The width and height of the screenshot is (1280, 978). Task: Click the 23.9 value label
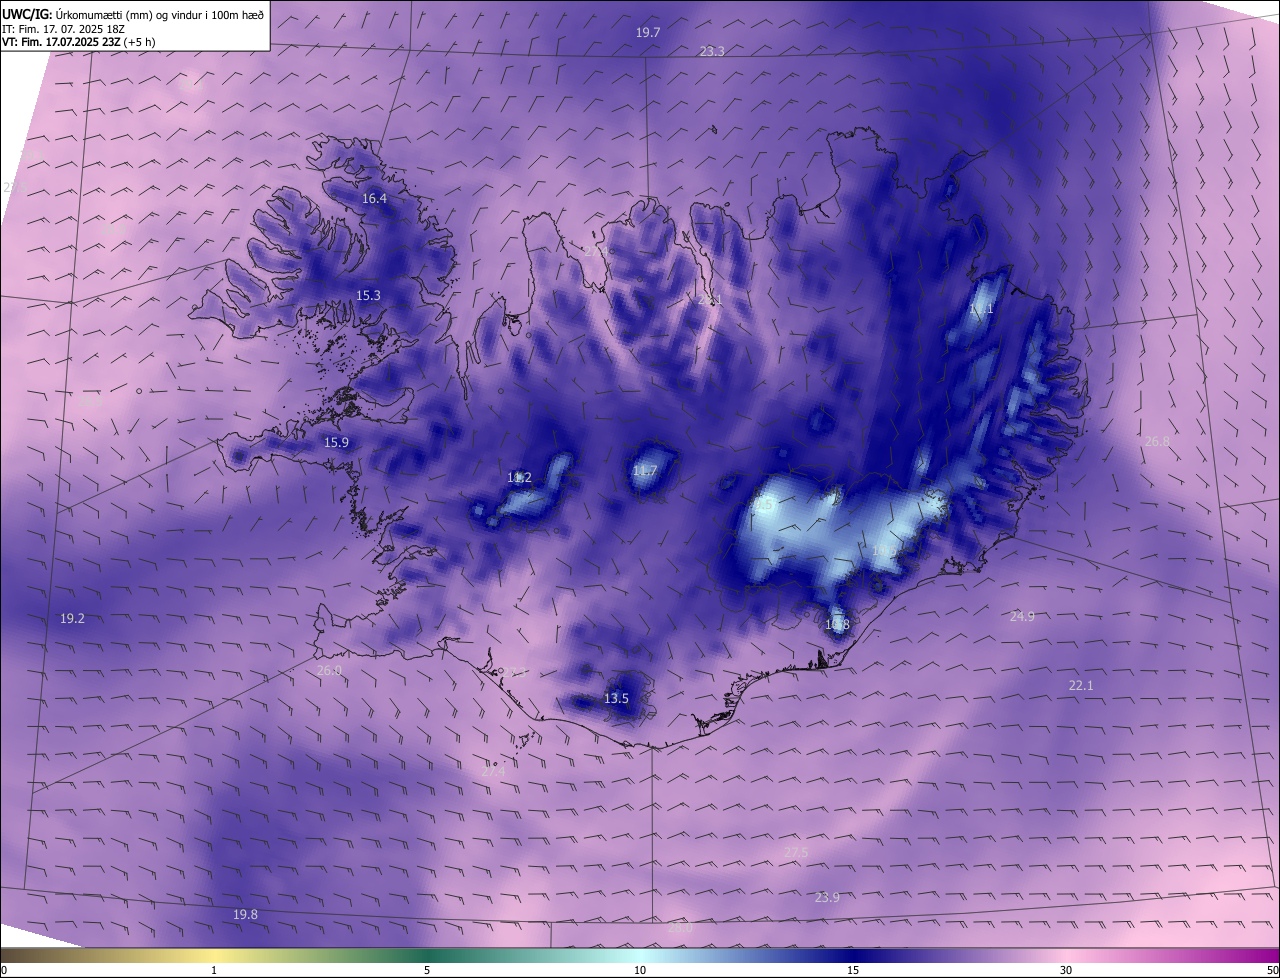tap(827, 898)
